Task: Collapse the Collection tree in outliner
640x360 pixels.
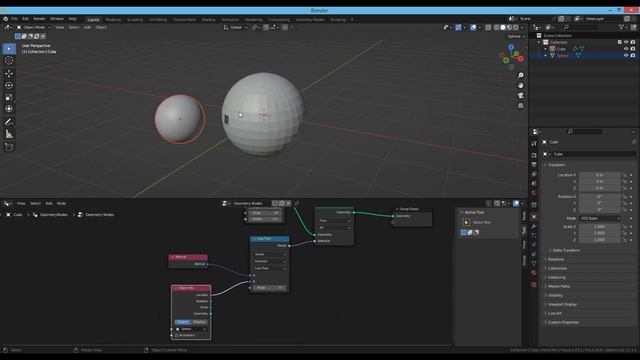Action: [539, 42]
